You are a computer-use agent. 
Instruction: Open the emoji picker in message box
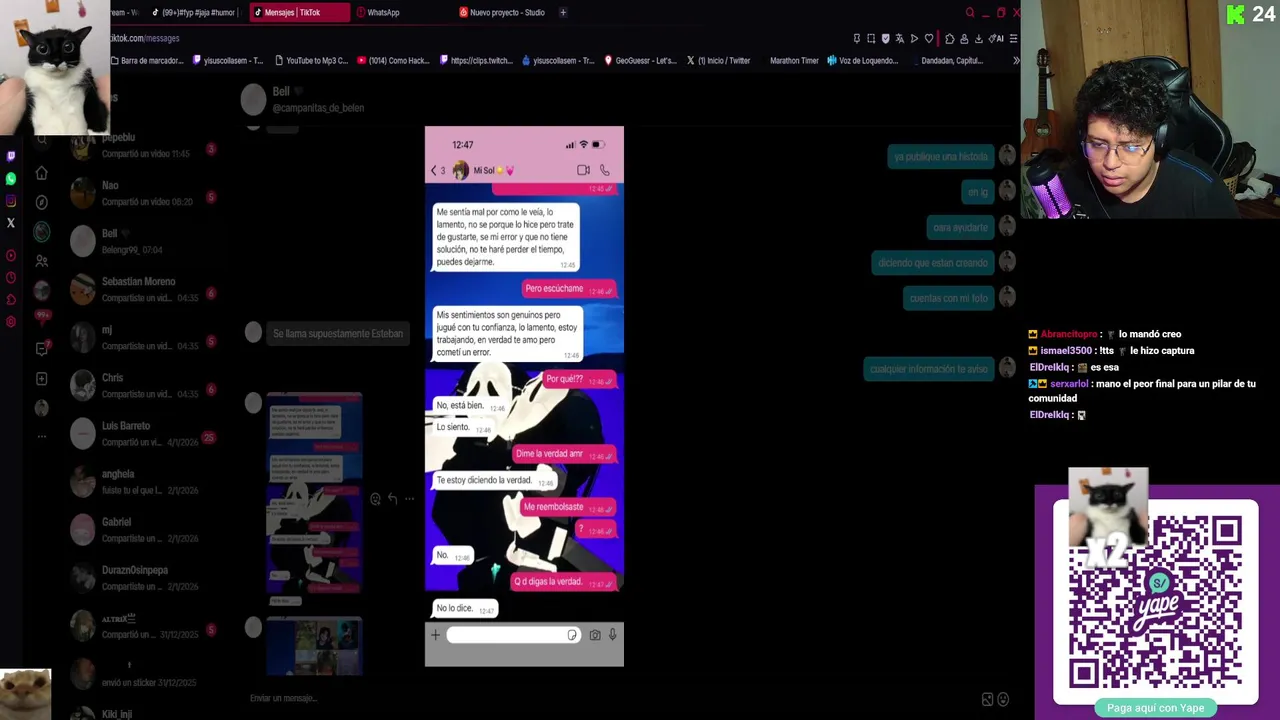point(1003,699)
